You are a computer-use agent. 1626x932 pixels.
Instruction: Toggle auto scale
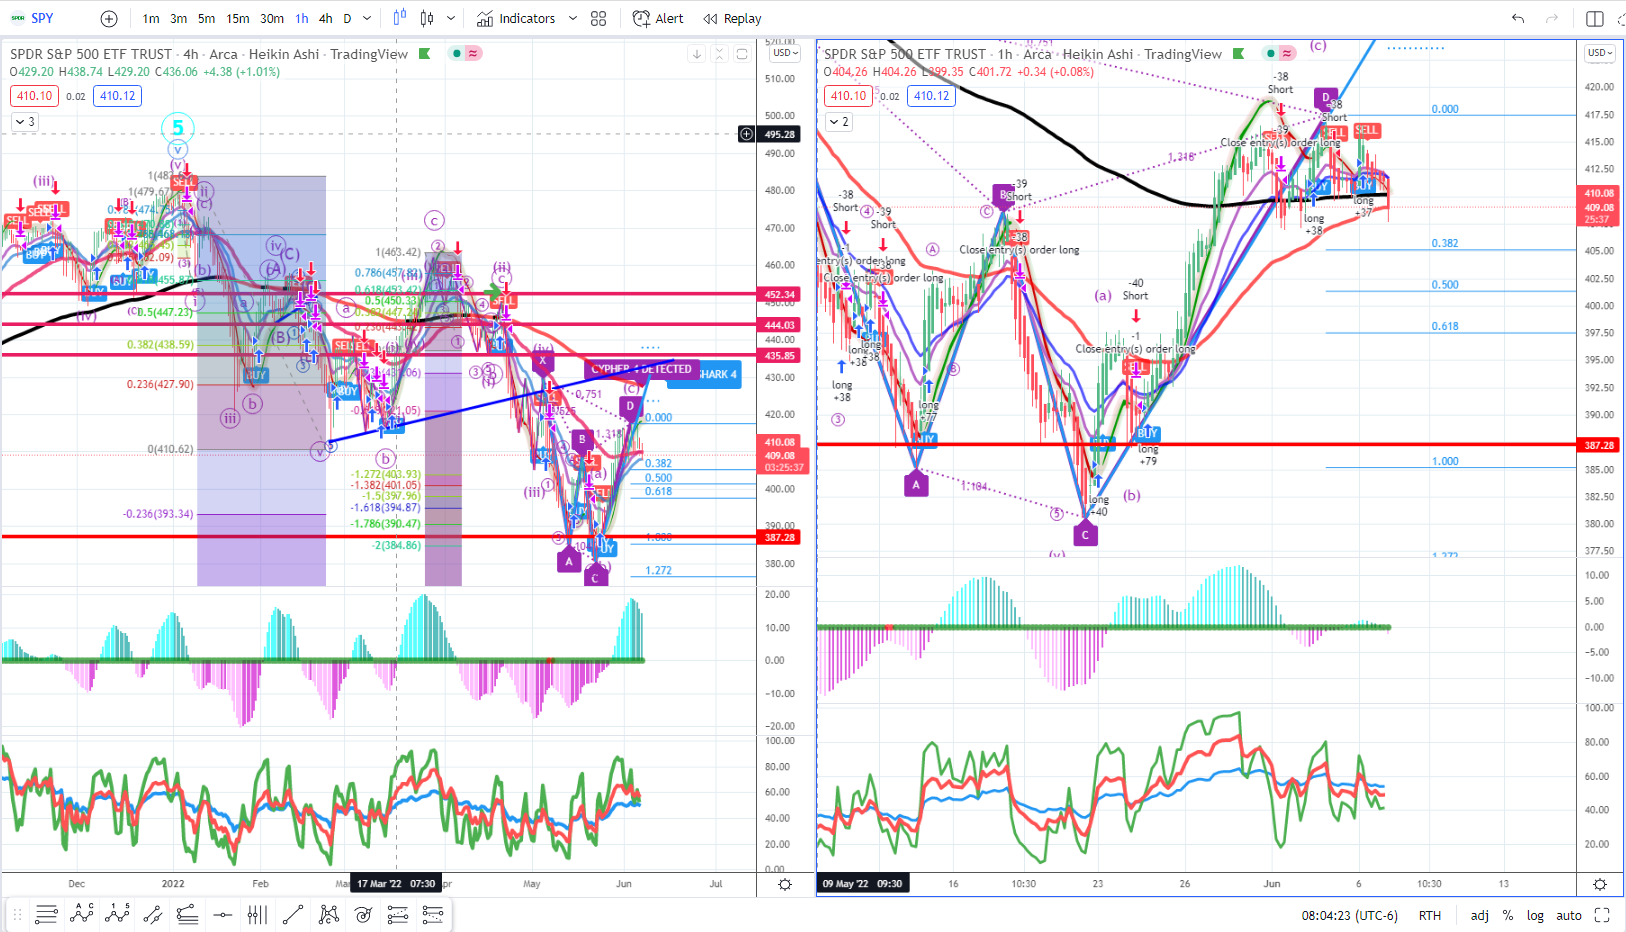click(x=1569, y=915)
